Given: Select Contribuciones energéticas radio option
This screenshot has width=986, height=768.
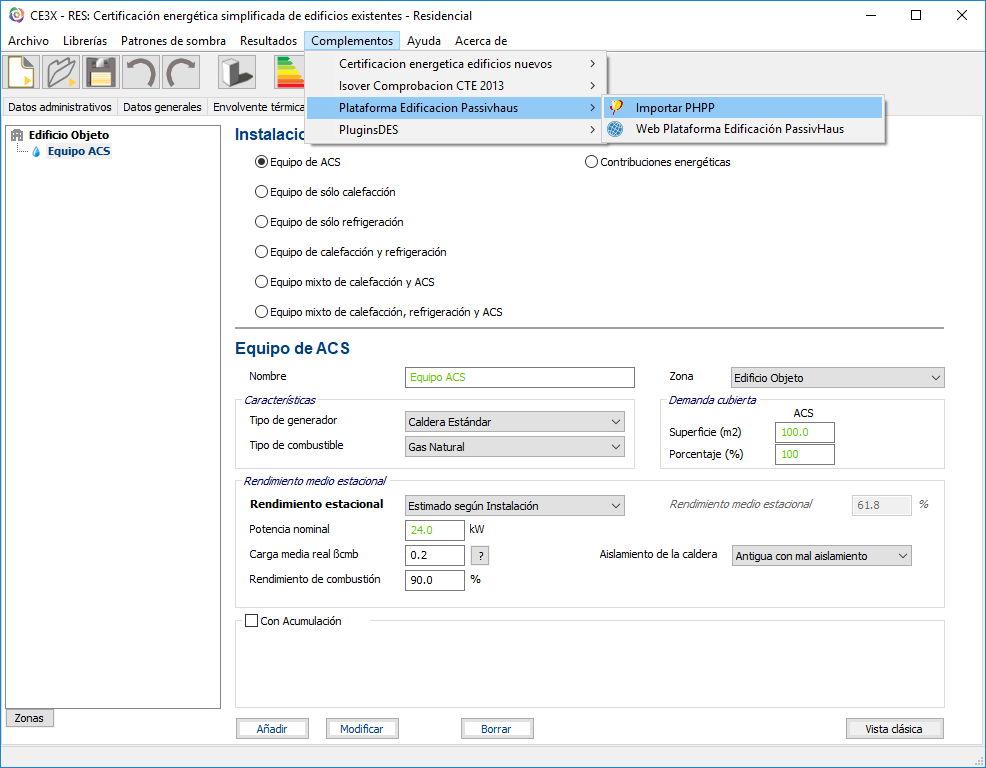Looking at the screenshot, I should (x=591, y=162).
